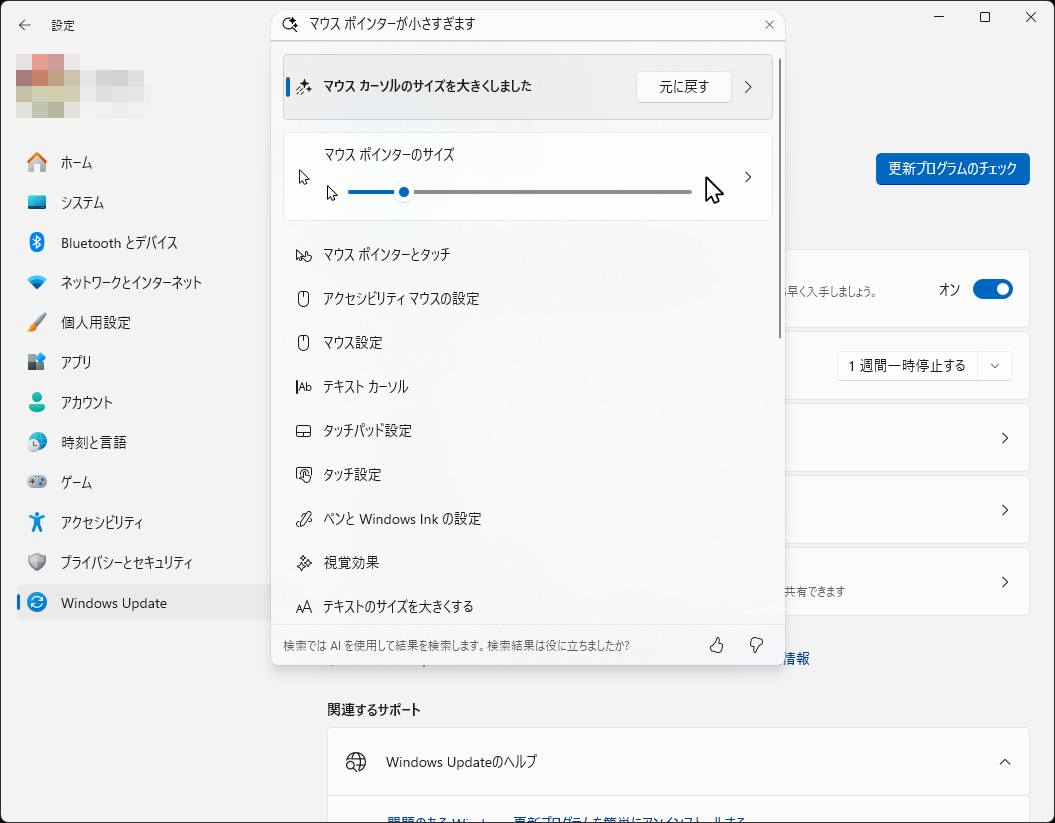Click the 更新プログラムのチェック button
1055x823 pixels.
952,169
